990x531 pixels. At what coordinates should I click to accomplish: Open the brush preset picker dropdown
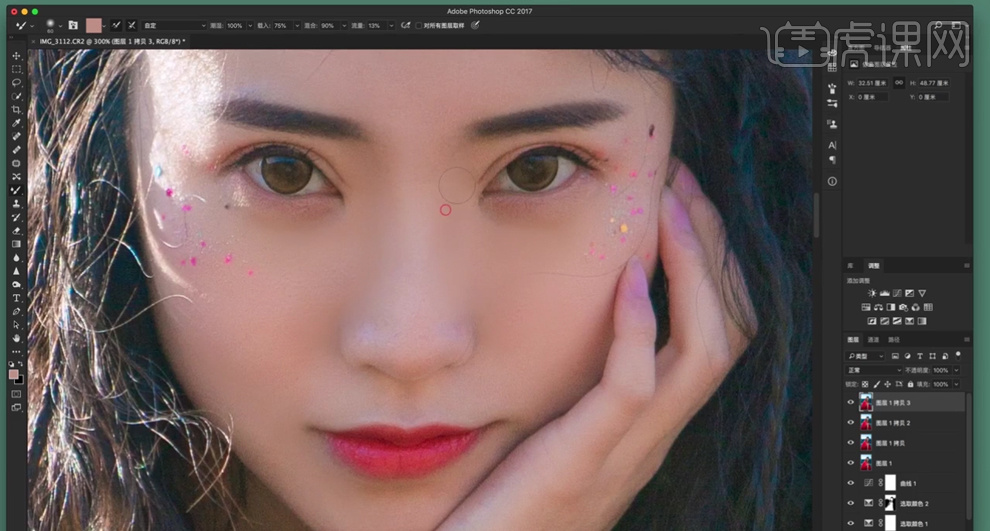(60, 26)
